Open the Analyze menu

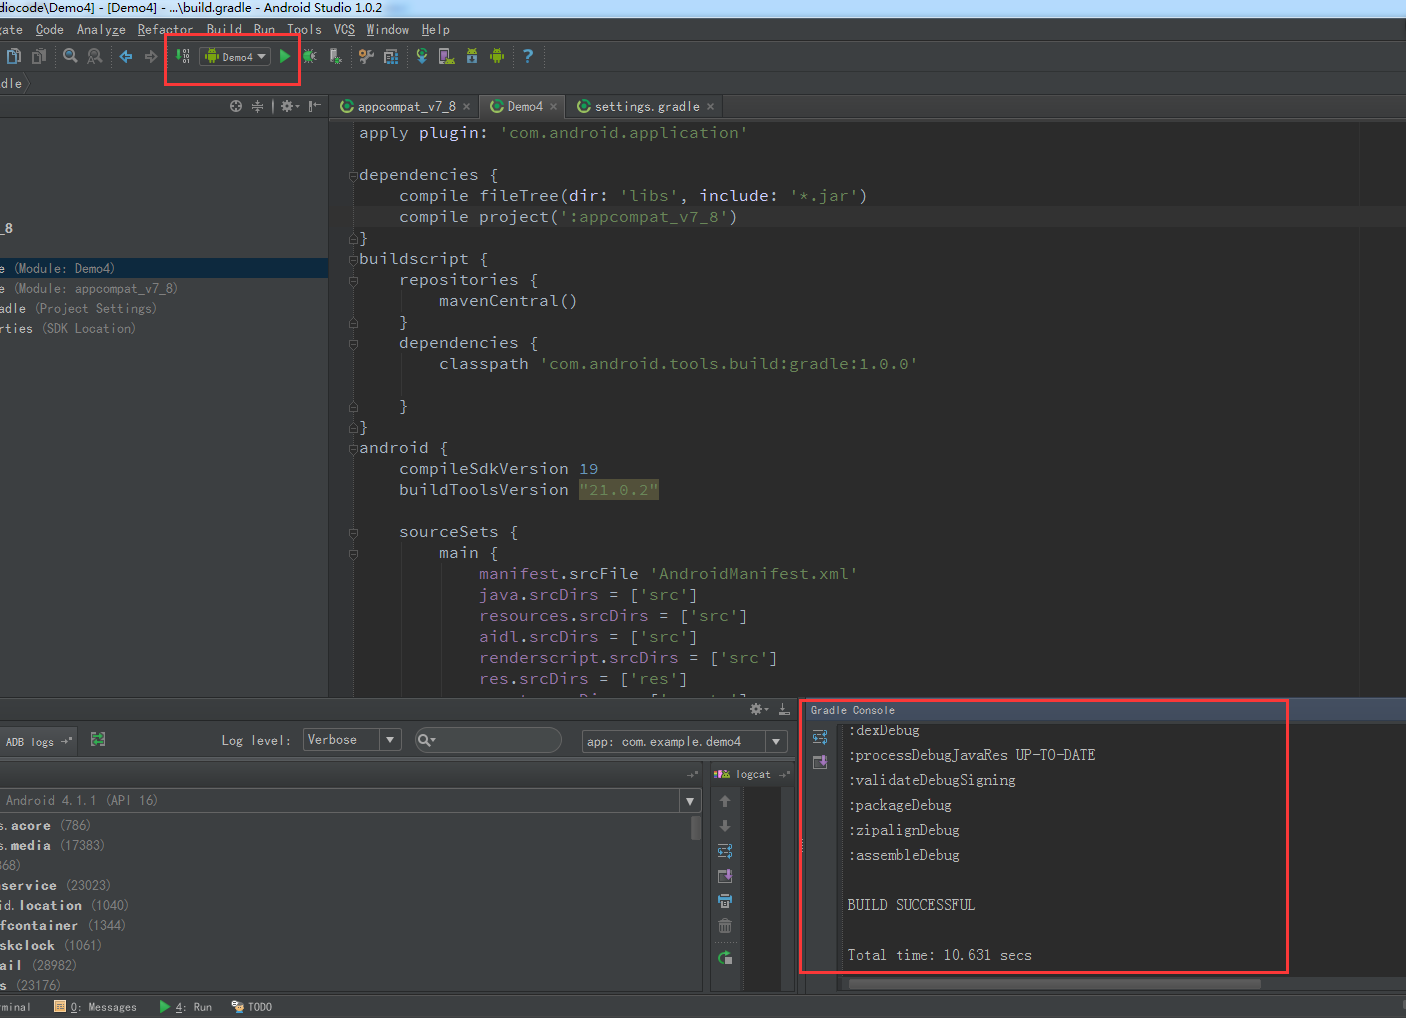click(101, 30)
